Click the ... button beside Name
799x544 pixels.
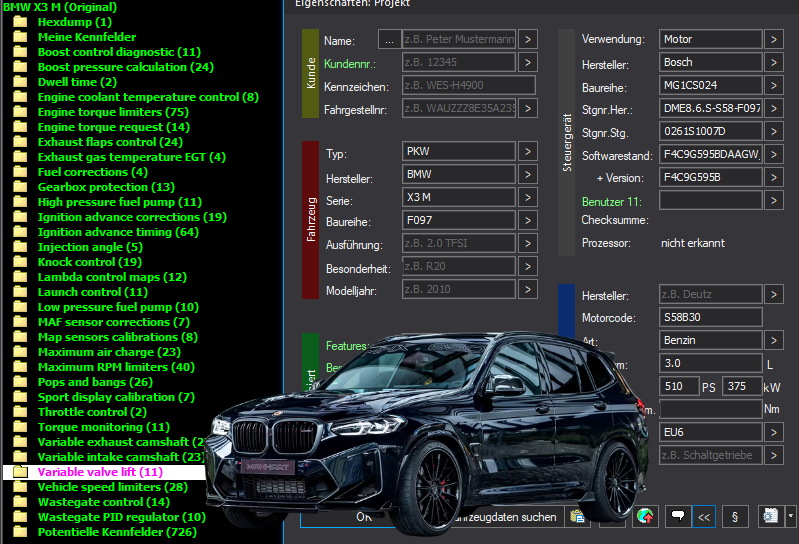pos(389,39)
